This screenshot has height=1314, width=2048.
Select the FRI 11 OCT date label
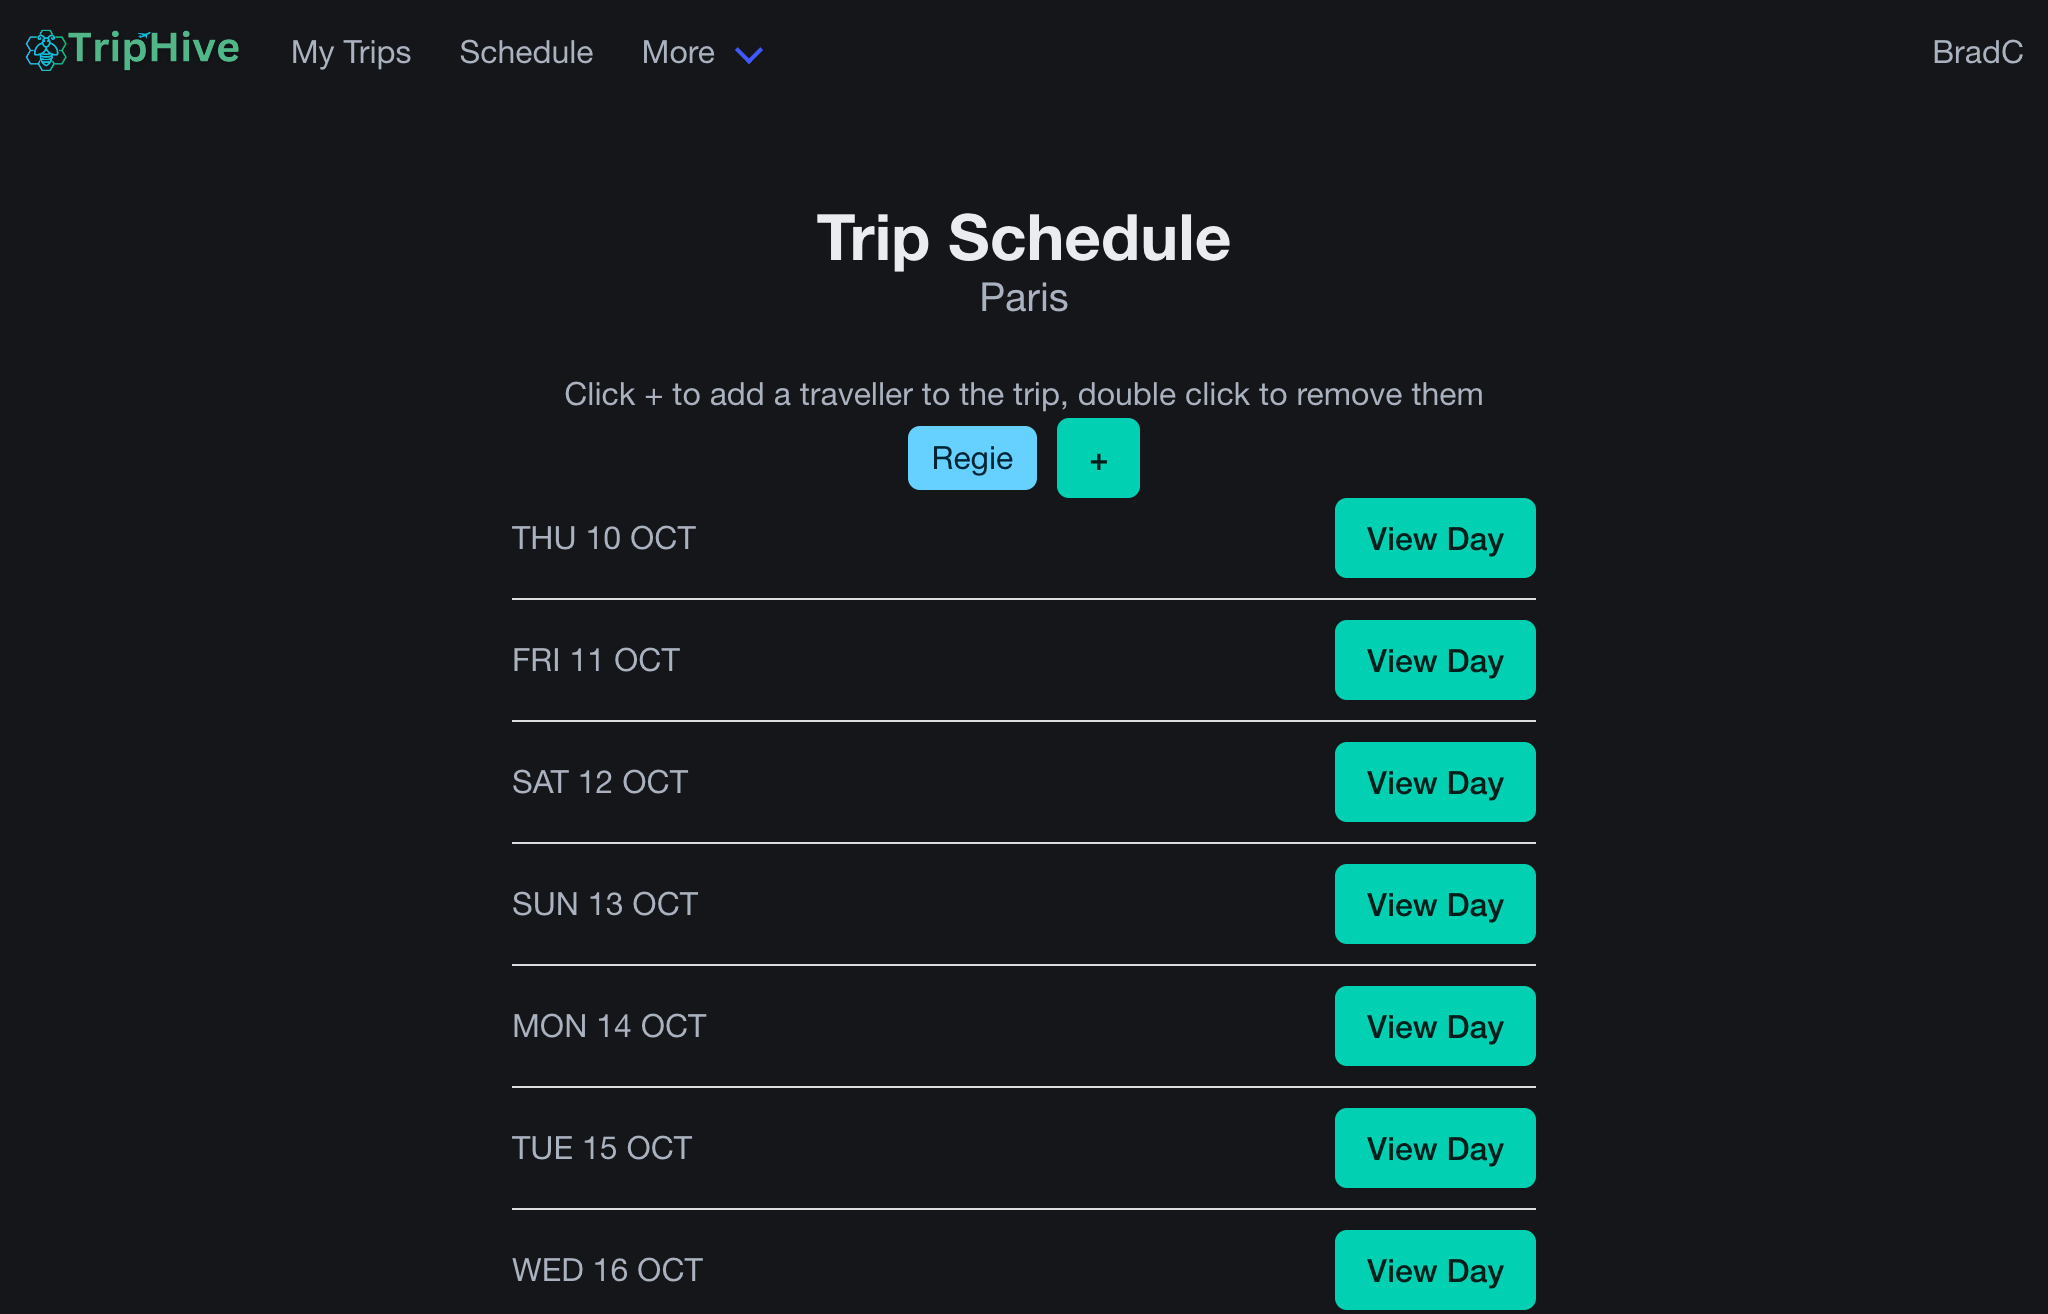tap(594, 660)
